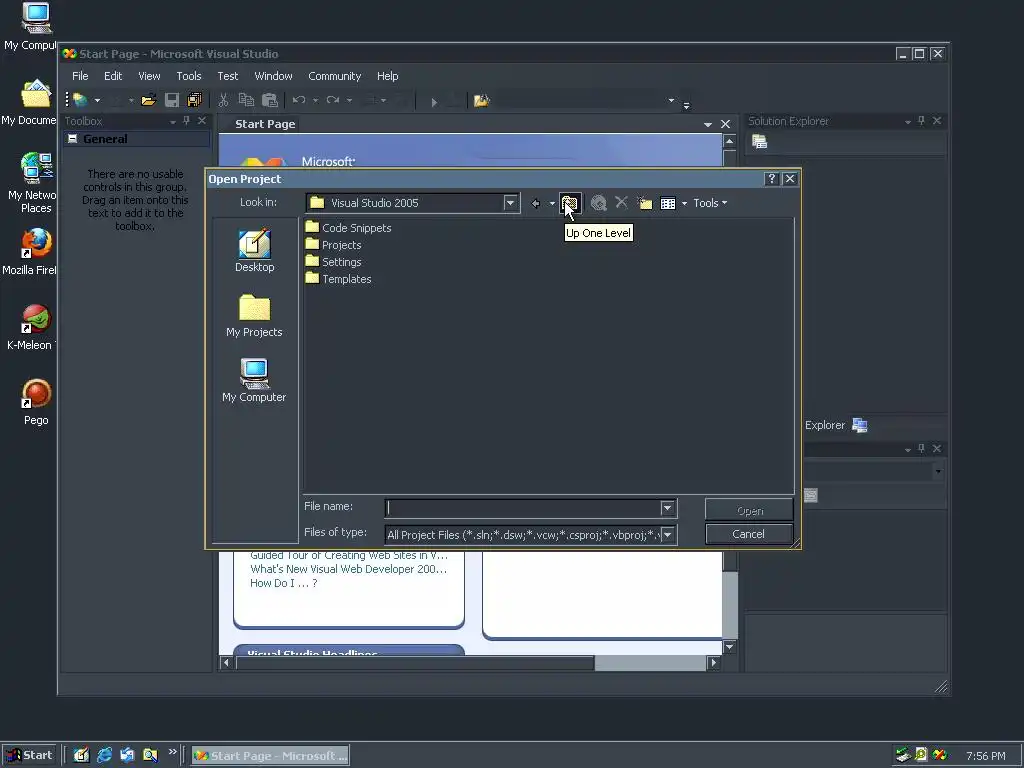Click the Windows Start button
Screen dimensions: 1024x768
(x=29, y=756)
